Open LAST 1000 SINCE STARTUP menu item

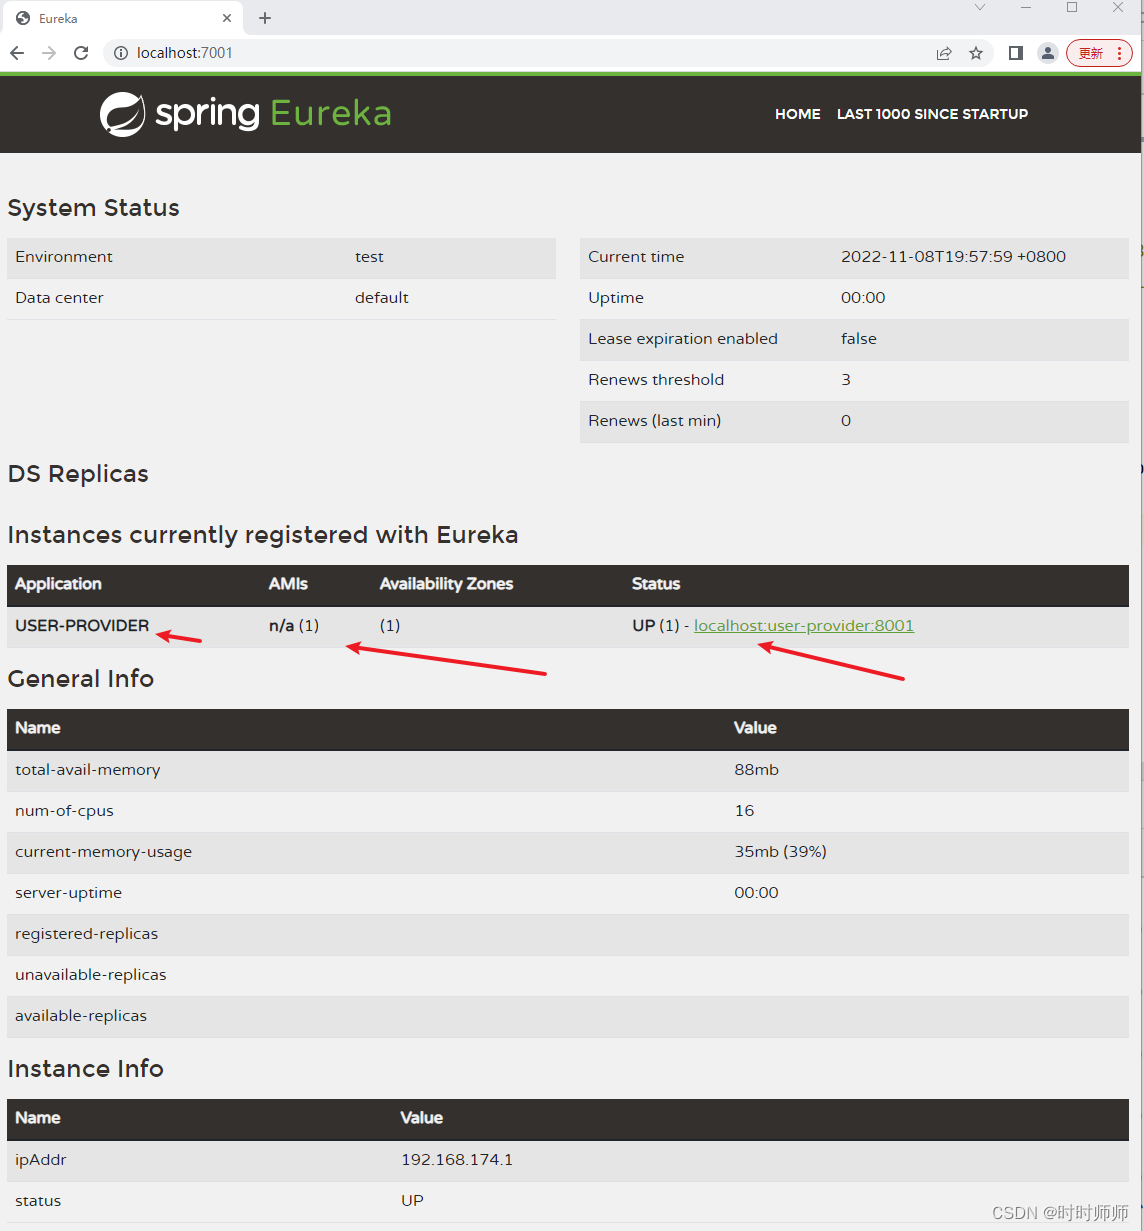(x=932, y=114)
